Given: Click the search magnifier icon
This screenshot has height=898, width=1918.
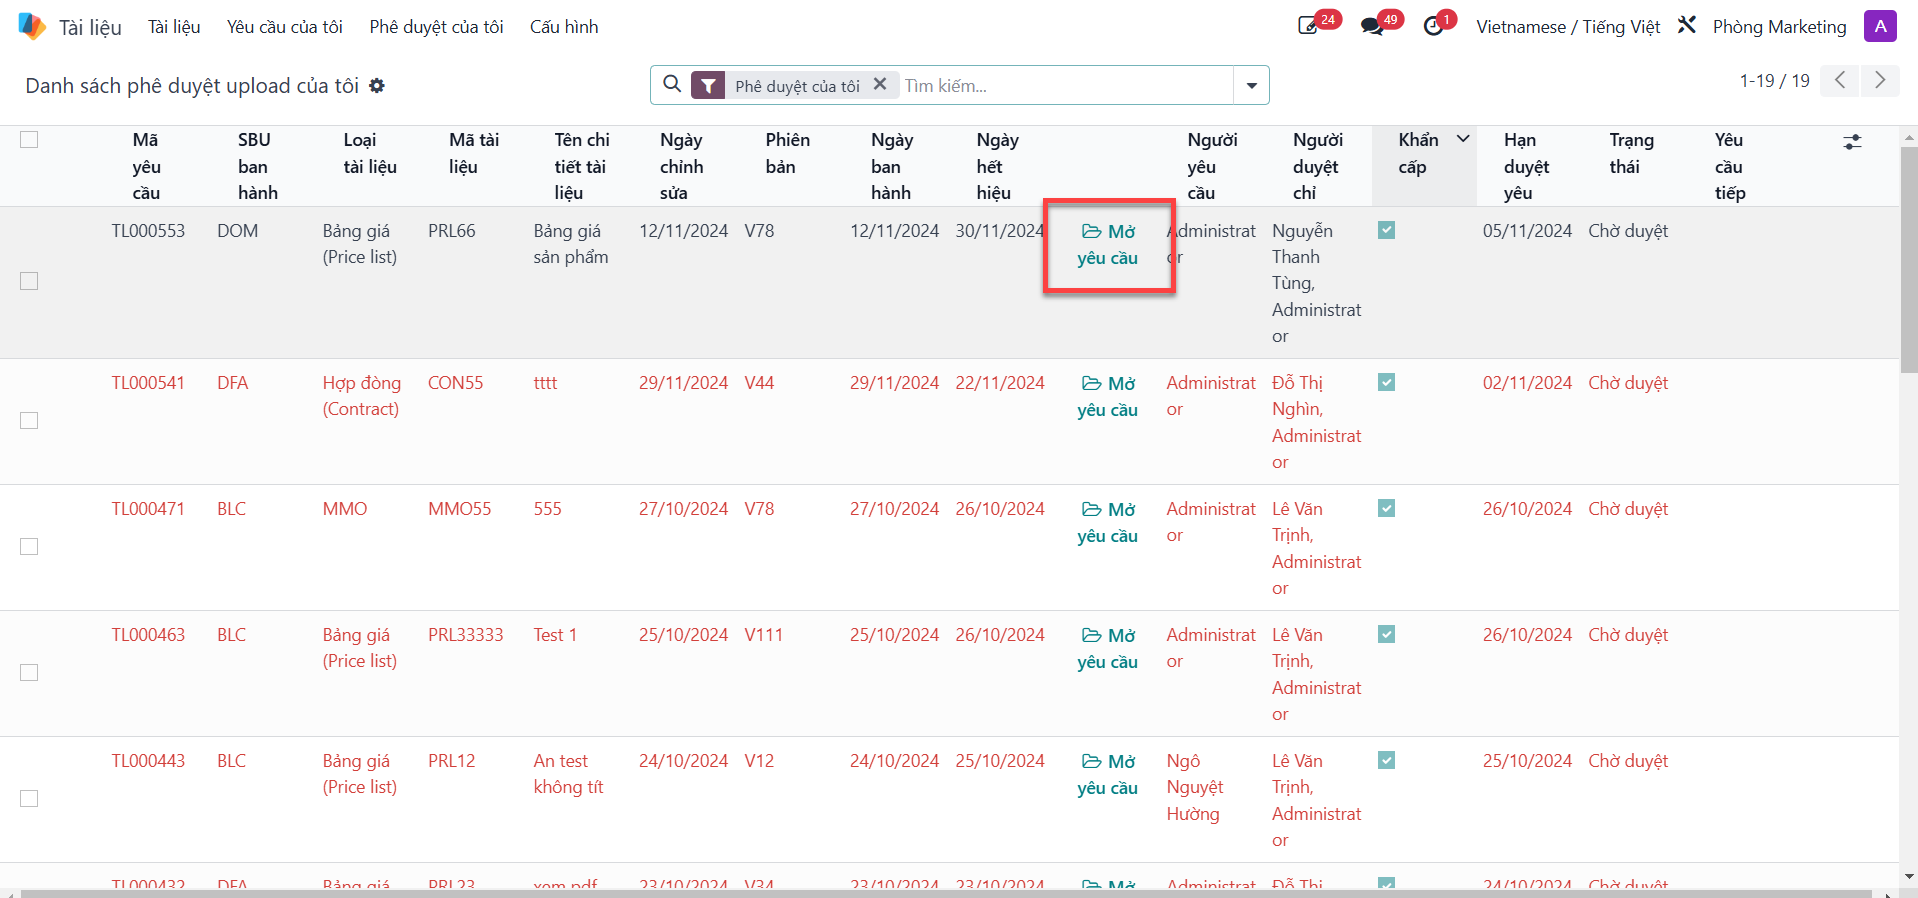Looking at the screenshot, I should 673,85.
